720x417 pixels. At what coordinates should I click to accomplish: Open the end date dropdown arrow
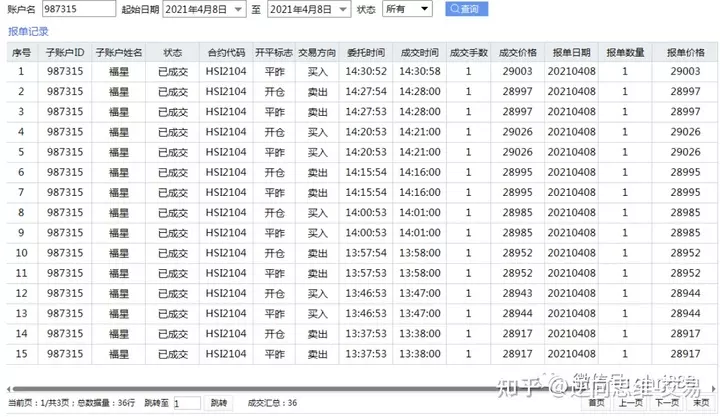[x=343, y=9]
